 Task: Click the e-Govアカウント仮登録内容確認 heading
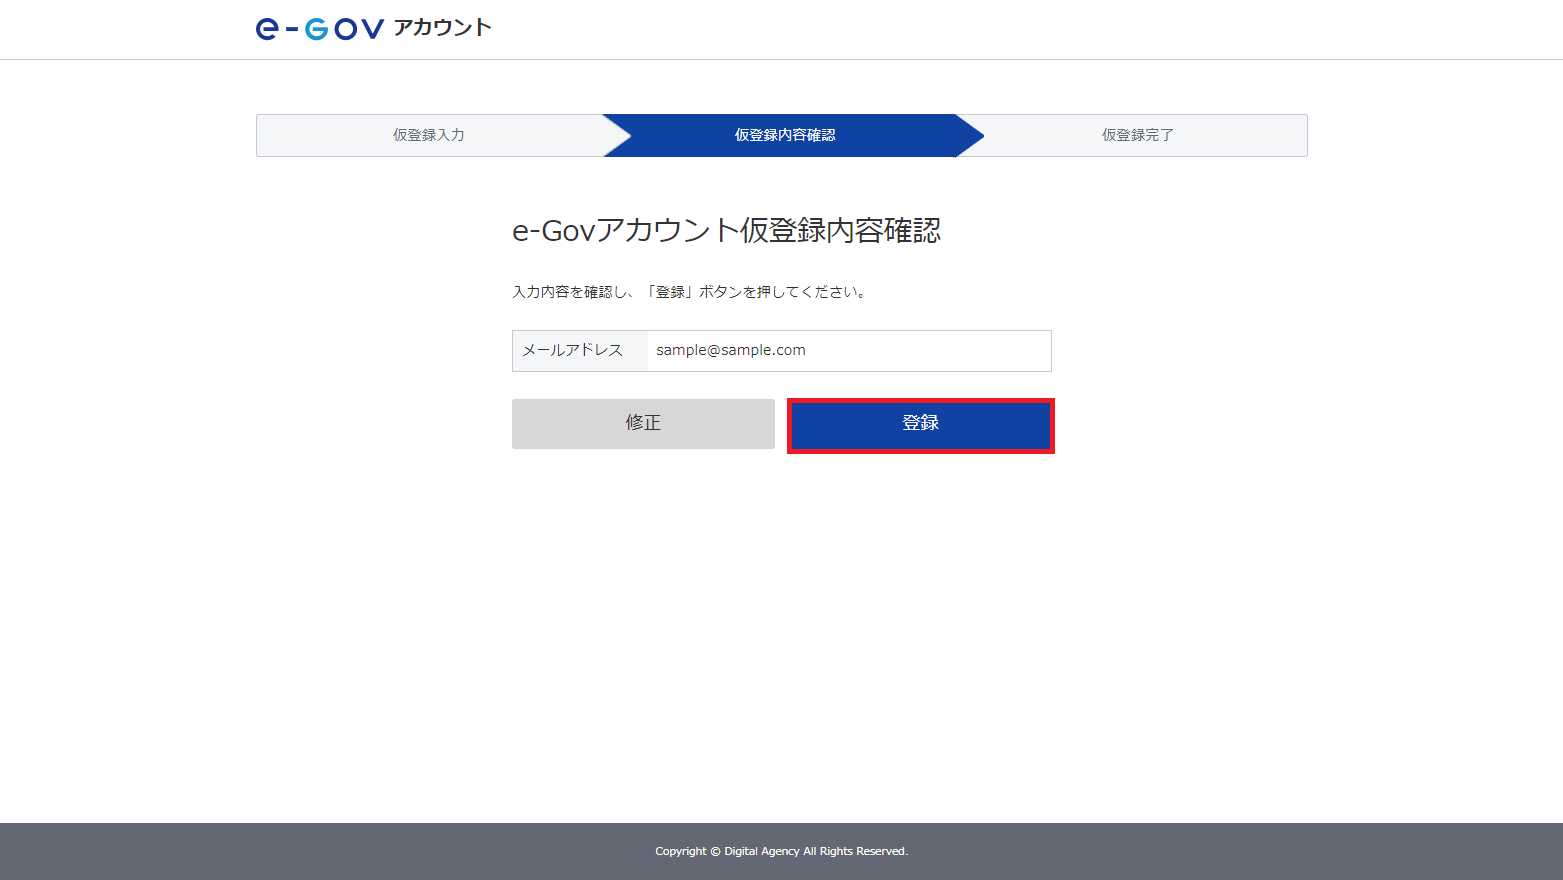[x=727, y=231]
